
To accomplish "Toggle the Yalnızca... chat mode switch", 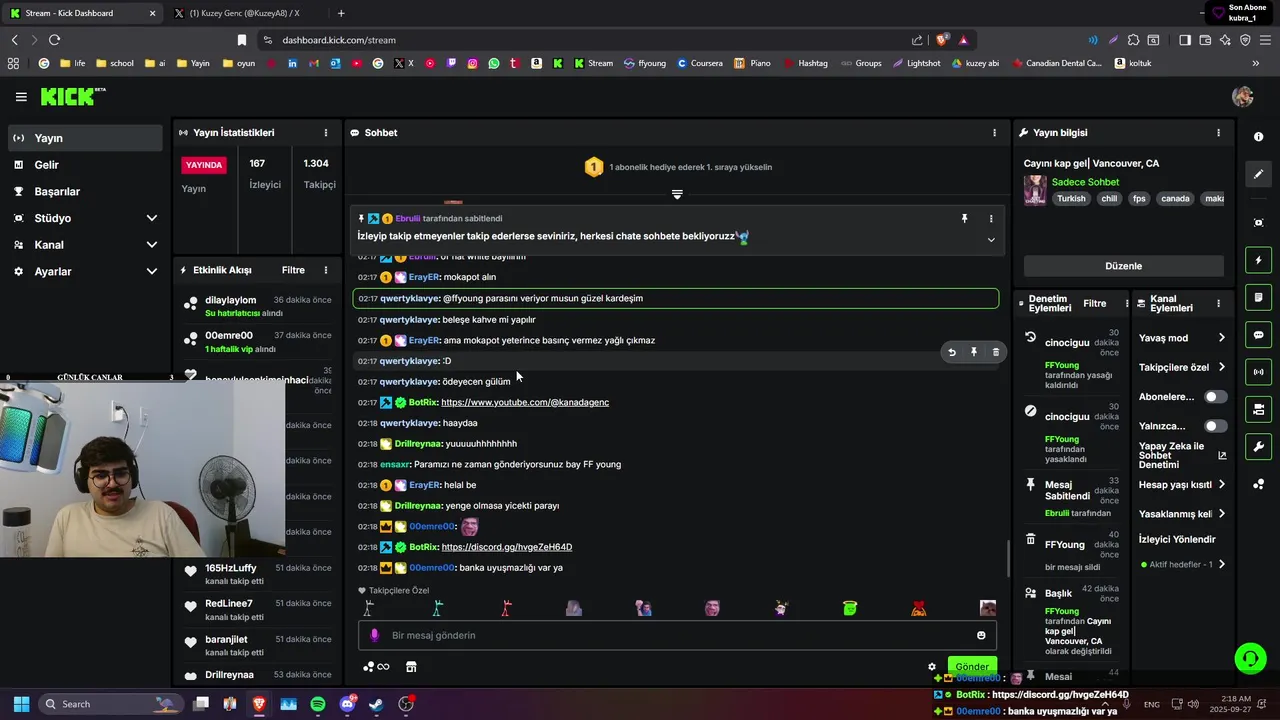I will [1215, 426].
